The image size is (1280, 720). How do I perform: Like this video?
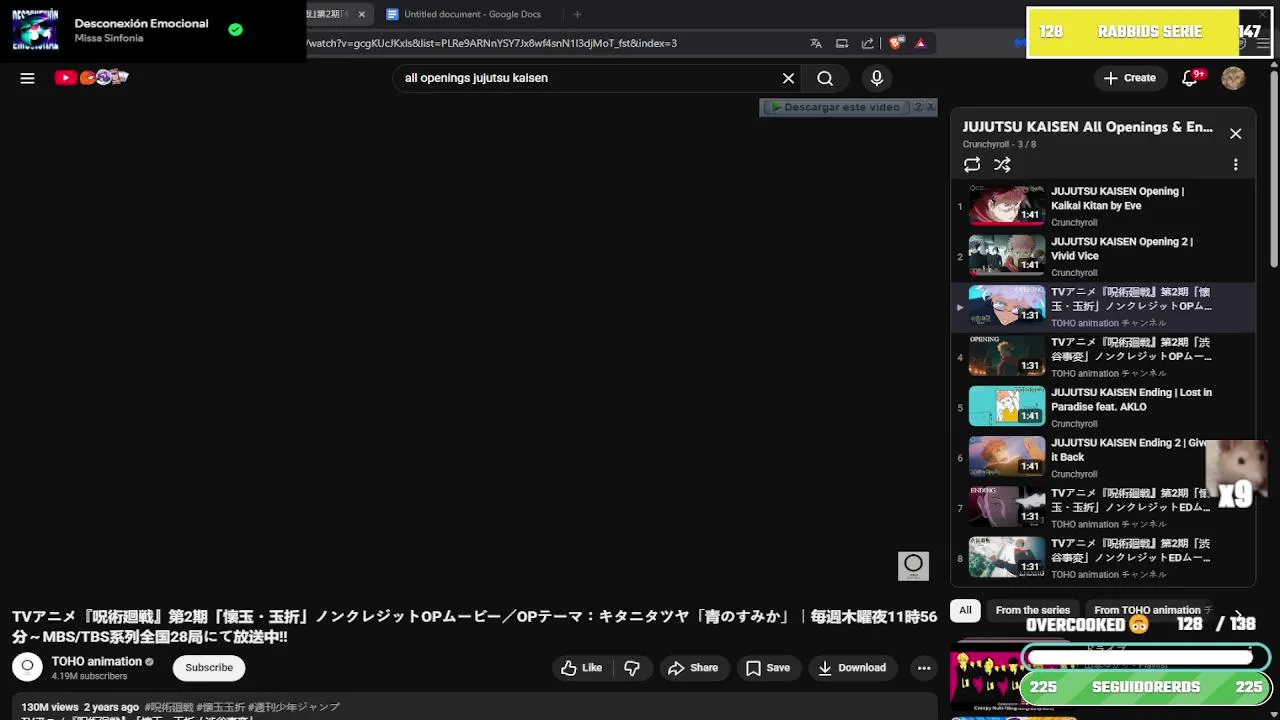click(582, 668)
